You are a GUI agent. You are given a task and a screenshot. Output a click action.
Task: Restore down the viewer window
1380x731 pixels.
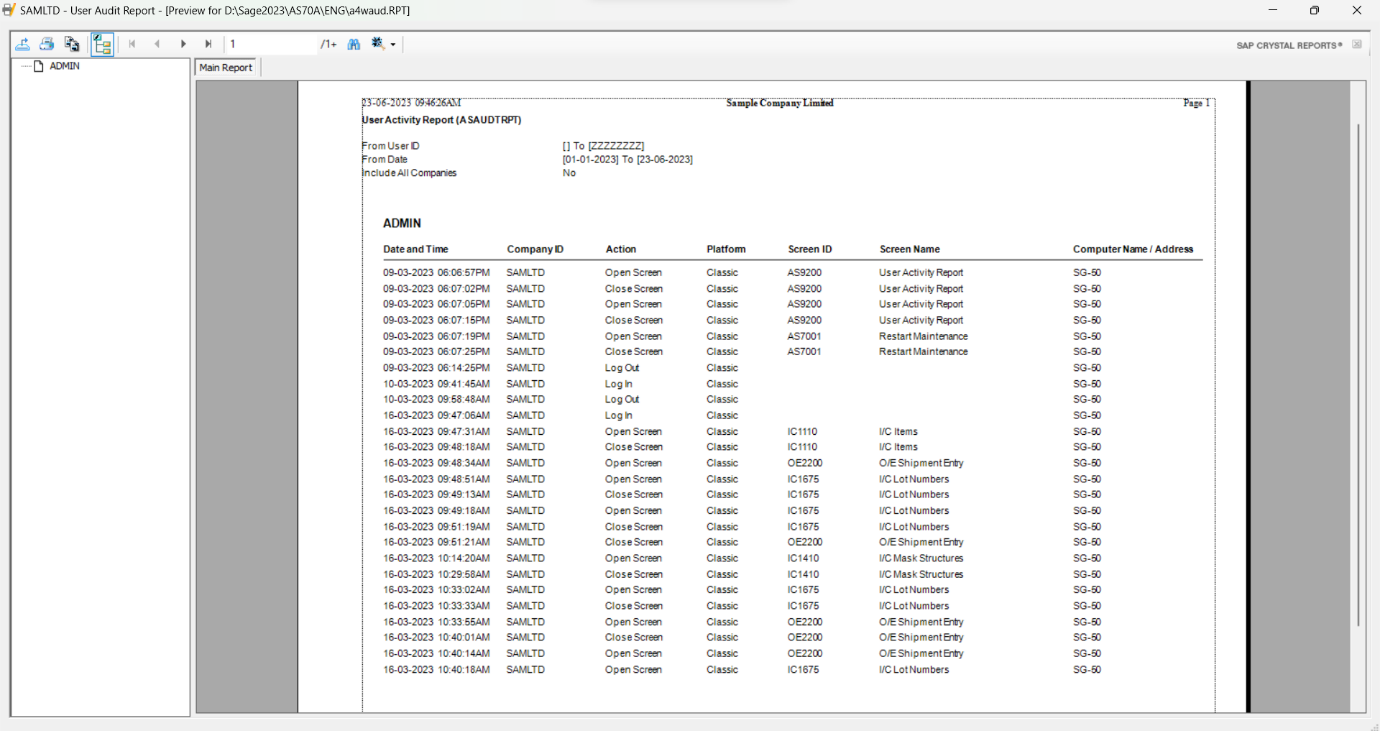click(1314, 11)
